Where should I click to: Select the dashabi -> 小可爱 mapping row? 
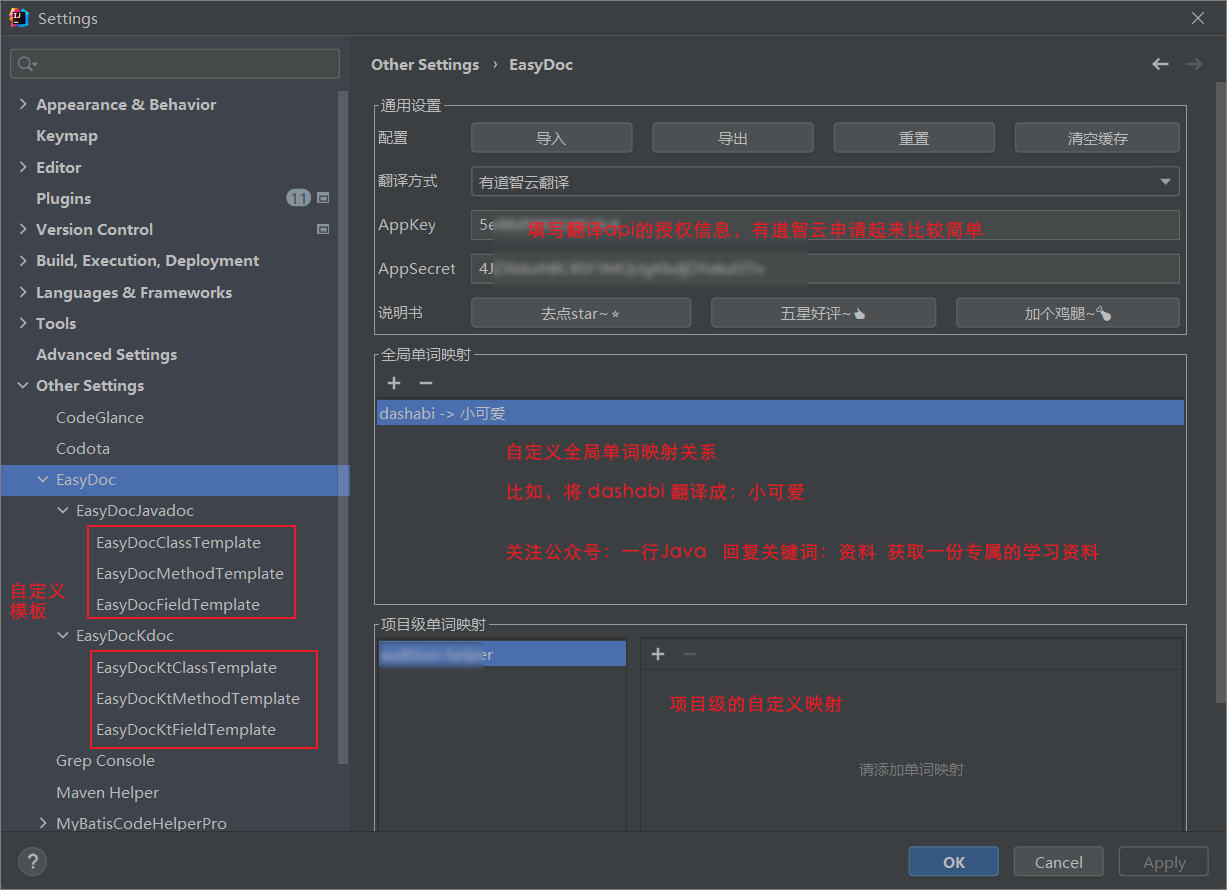[x=780, y=413]
